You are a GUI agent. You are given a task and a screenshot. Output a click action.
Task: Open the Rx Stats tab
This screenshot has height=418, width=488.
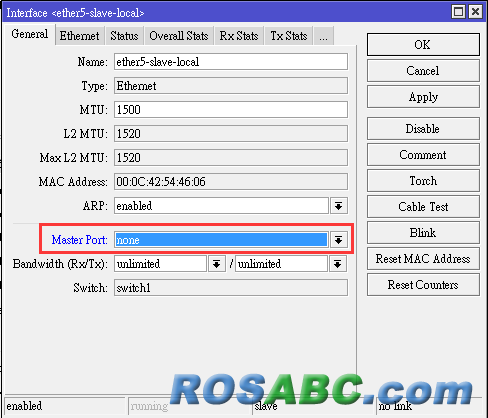pyautogui.click(x=239, y=36)
